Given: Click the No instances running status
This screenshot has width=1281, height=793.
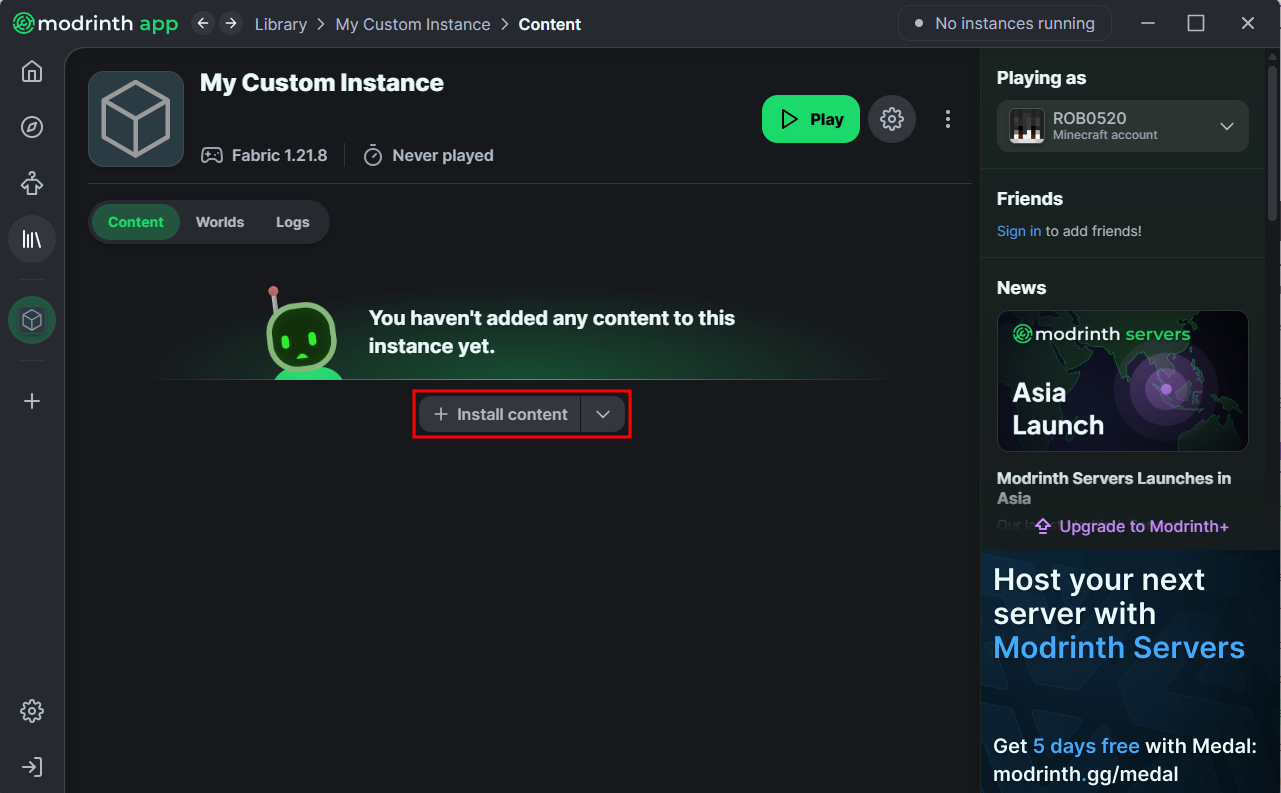Looking at the screenshot, I should coord(1005,23).
